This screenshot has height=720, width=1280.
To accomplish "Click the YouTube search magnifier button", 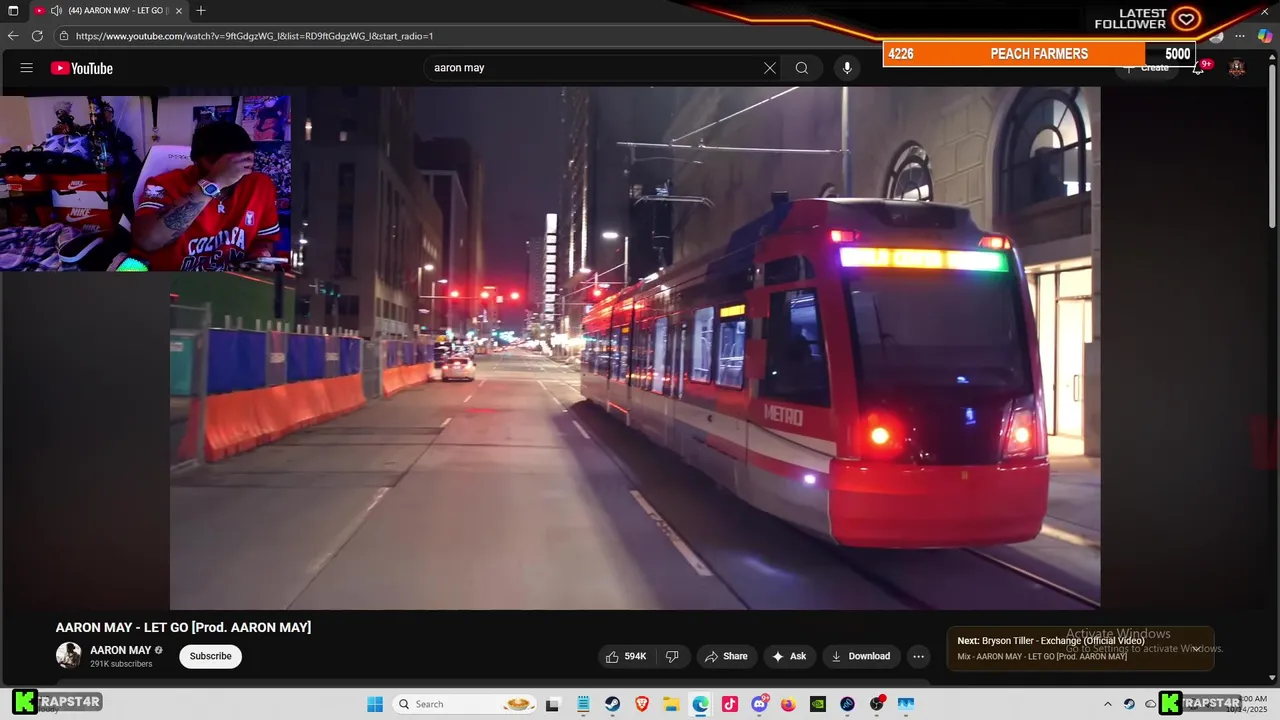I will pos(802,68).
